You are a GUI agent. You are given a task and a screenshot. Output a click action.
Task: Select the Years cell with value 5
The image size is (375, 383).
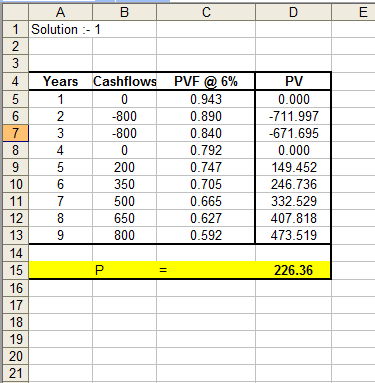coord(60,167)
